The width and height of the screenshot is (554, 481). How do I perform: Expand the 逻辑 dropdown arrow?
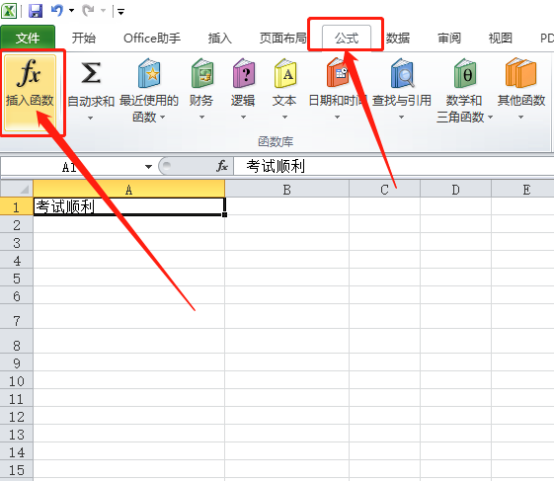click(243, 117)
